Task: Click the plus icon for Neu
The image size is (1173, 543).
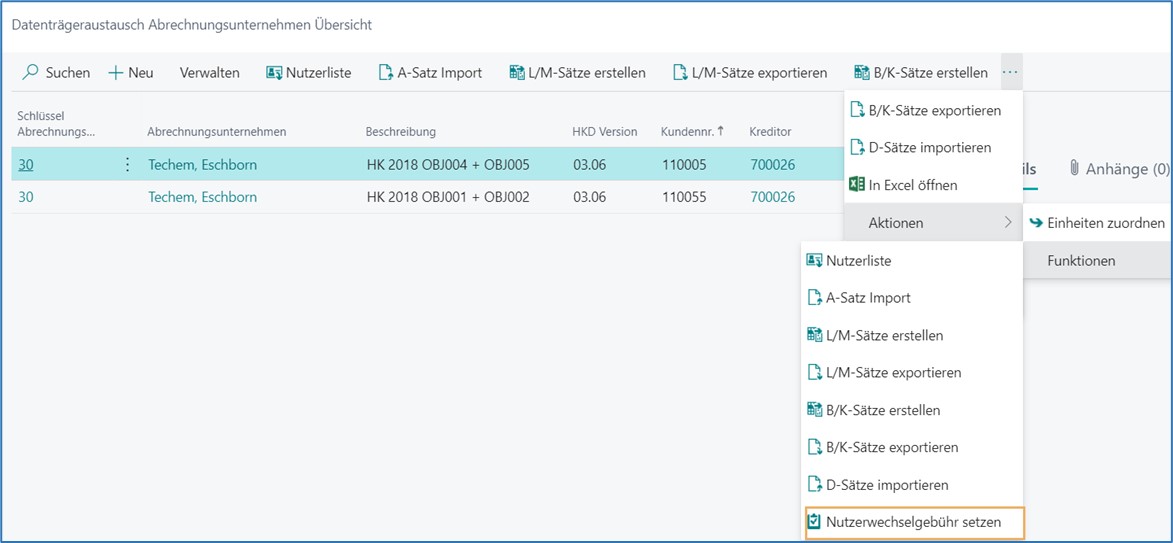Action: pos(116,73)
